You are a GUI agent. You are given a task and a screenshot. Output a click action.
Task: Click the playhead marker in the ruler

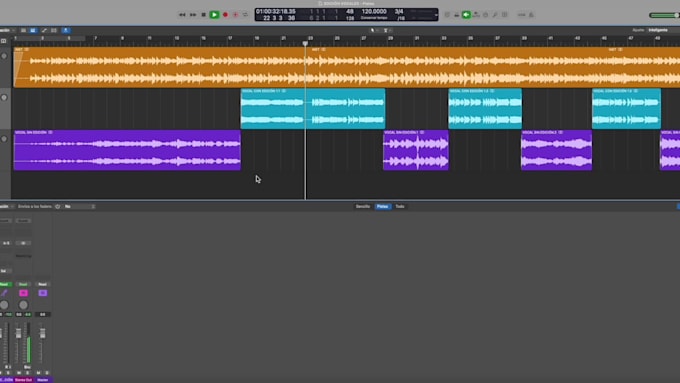tap(305, 43)
